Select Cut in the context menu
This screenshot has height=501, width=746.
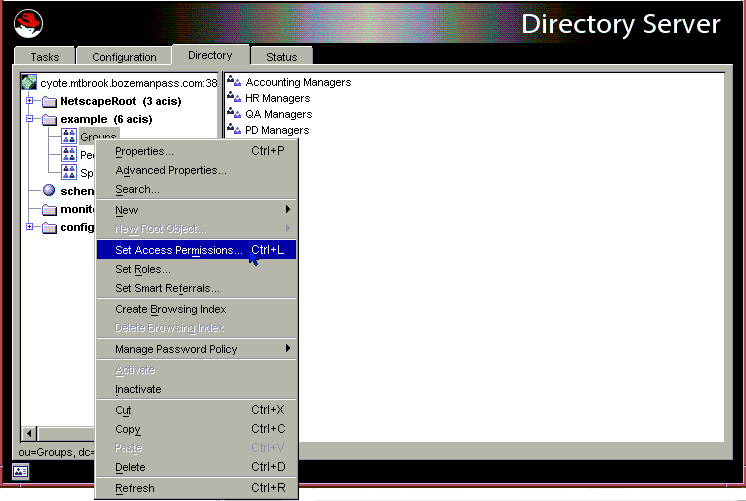click(x=196, y=410)
